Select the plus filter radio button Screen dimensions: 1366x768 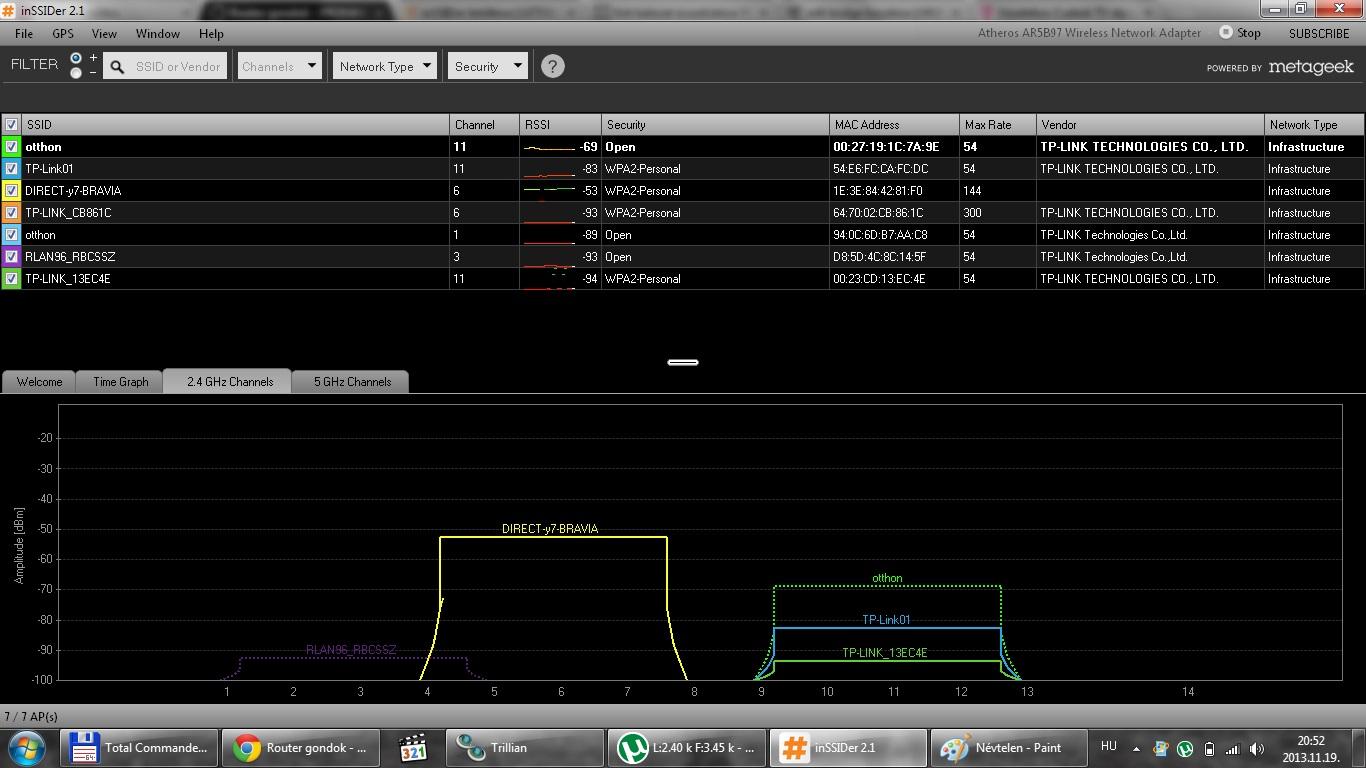(x=76, y=58)
